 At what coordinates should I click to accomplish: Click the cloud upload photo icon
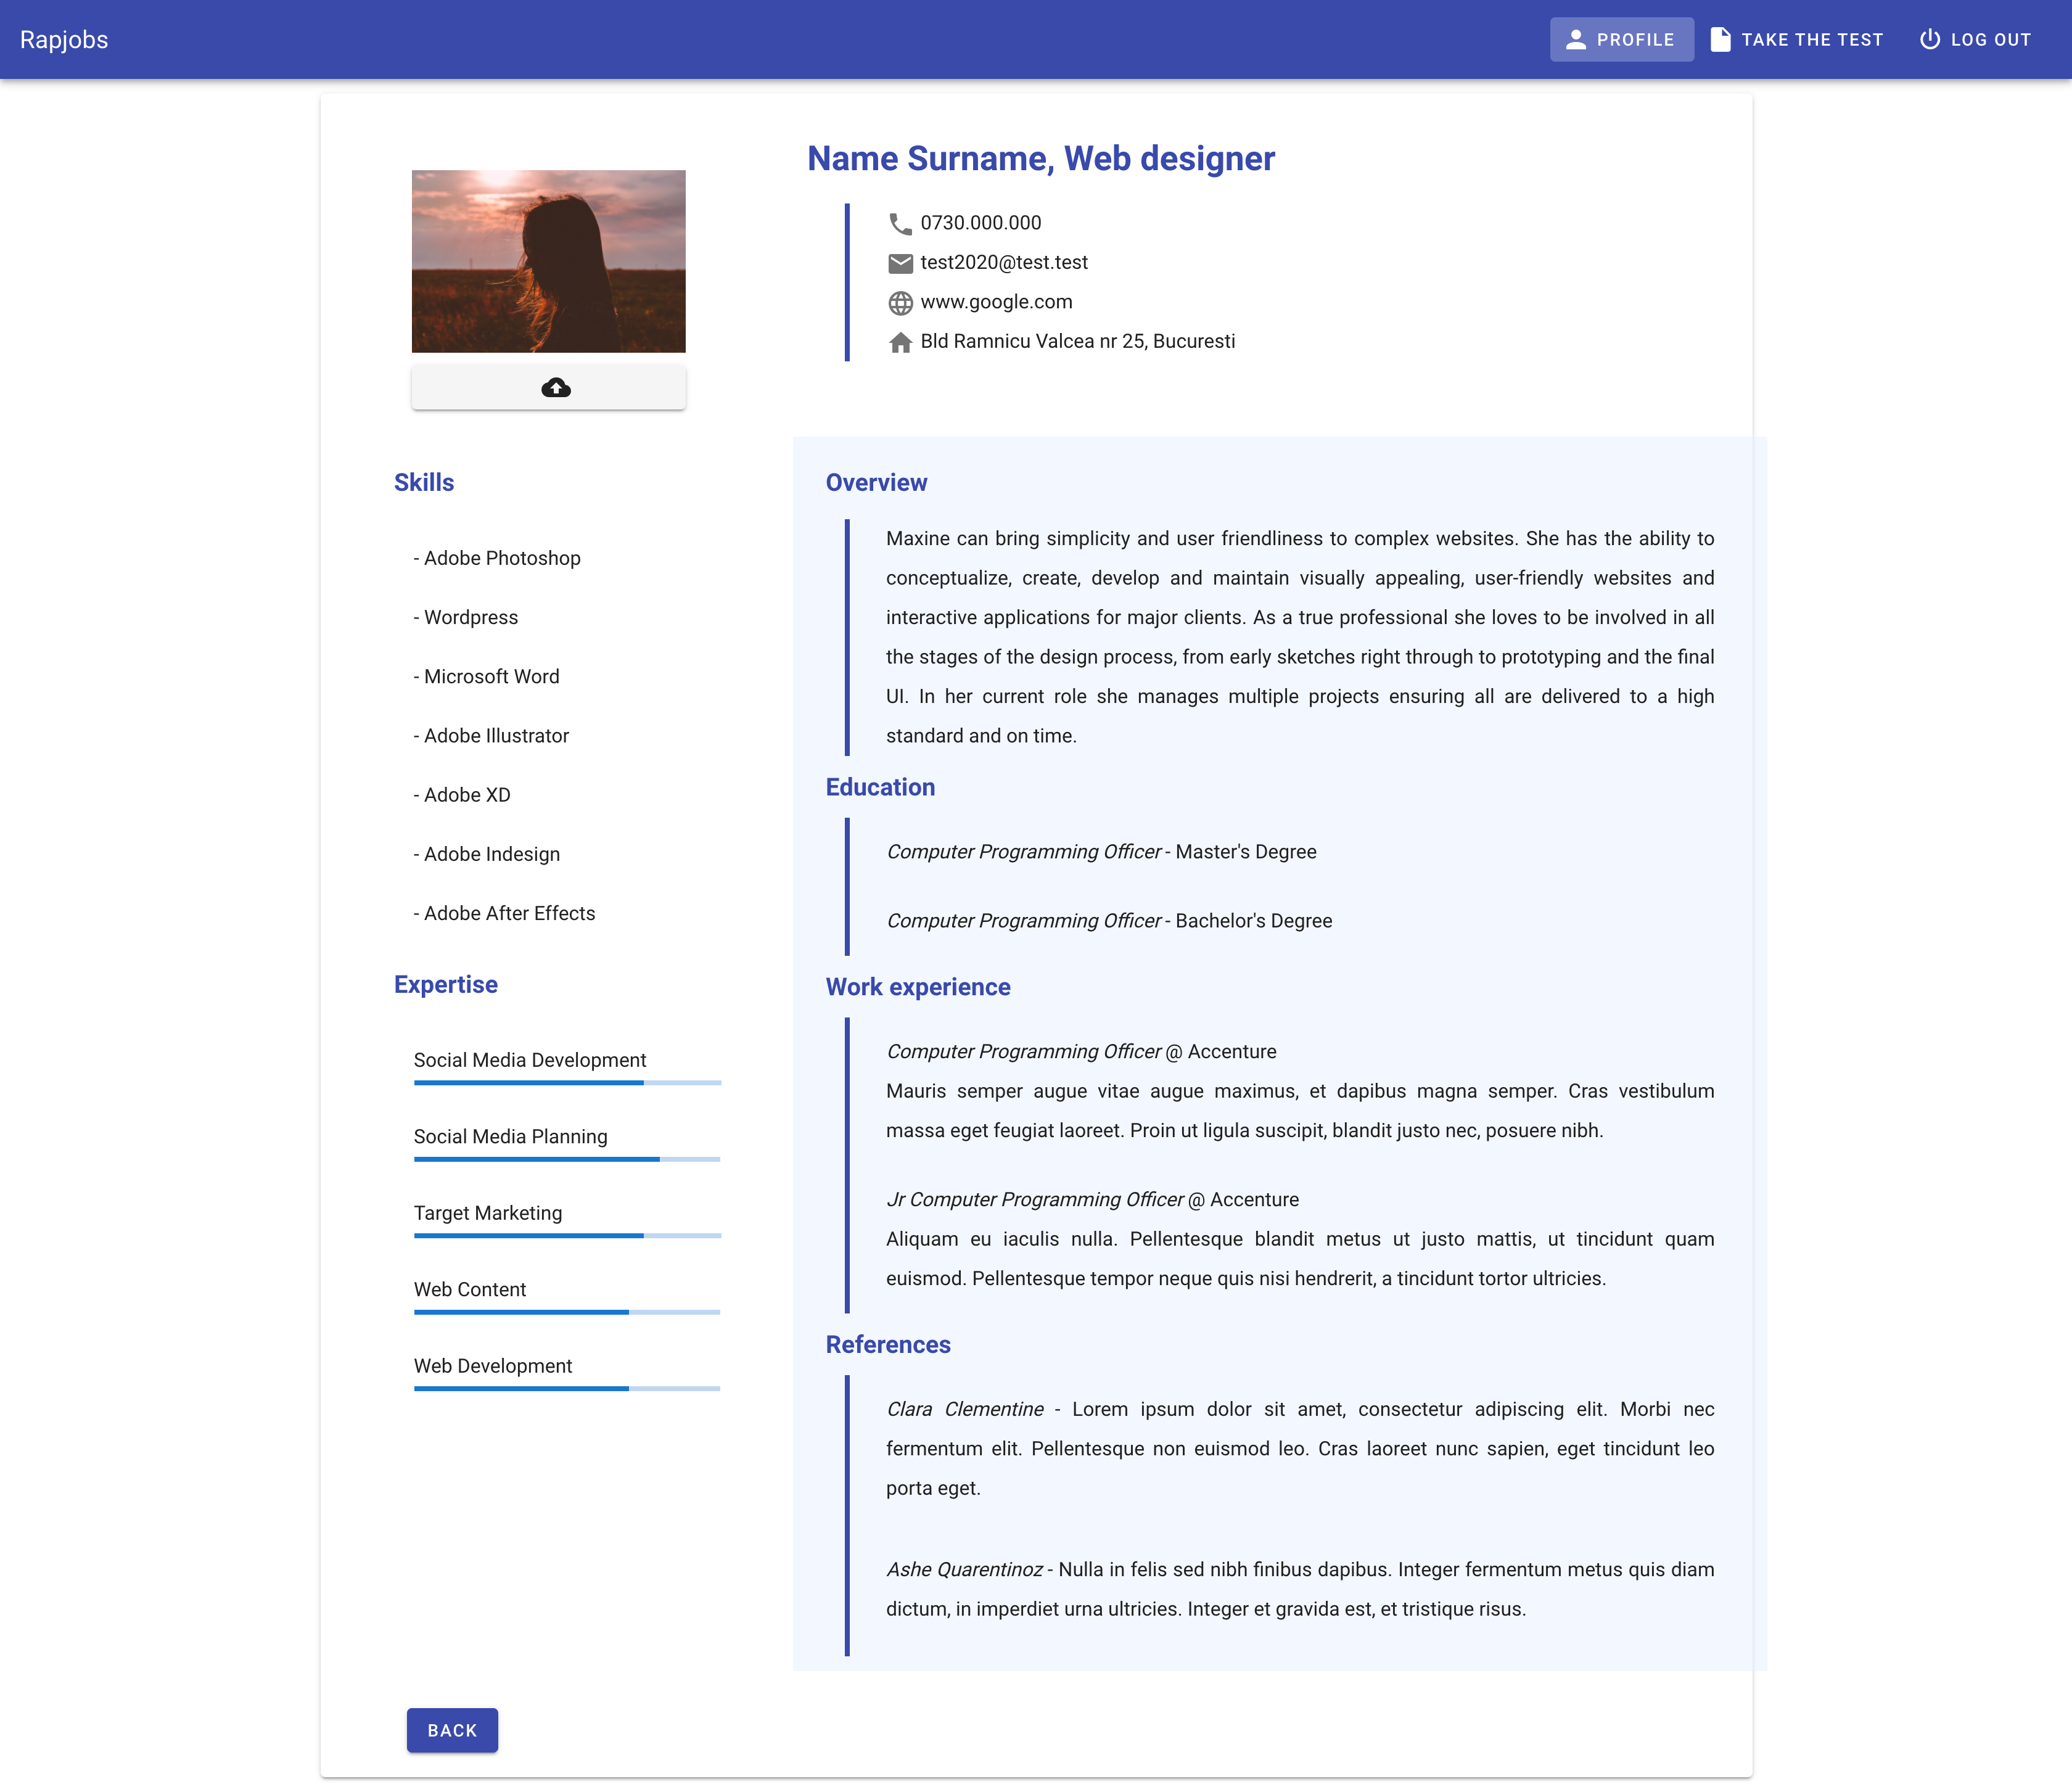[556, 387]
